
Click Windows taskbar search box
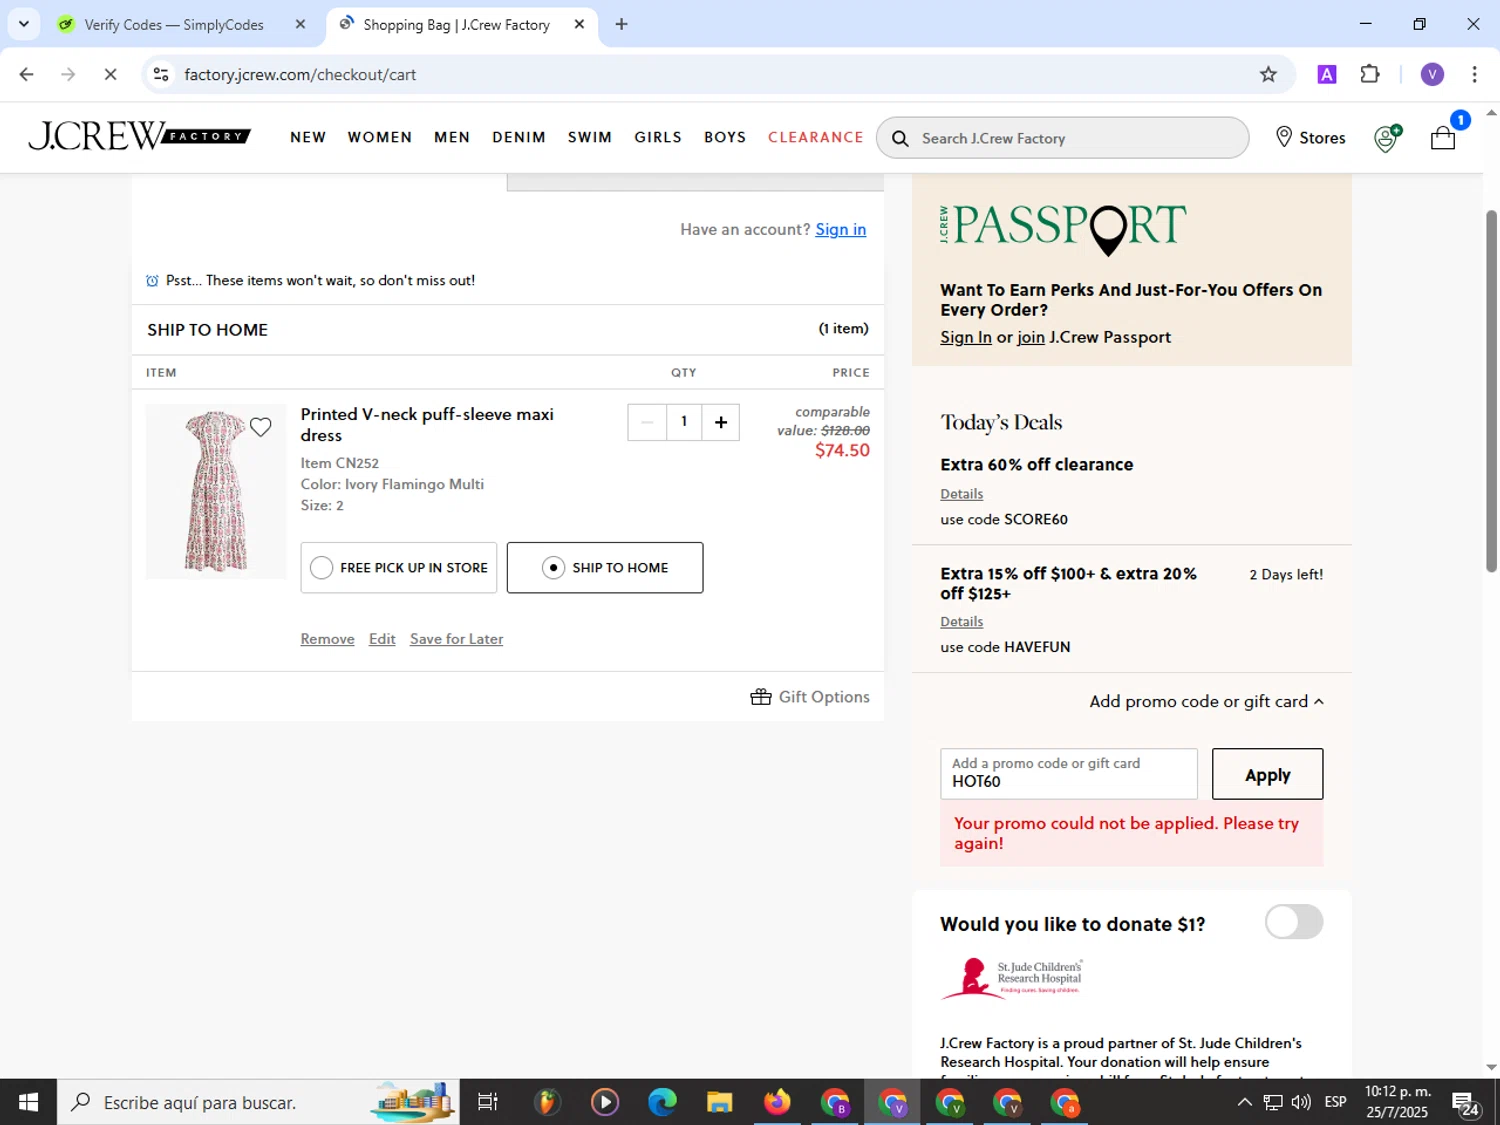tap(258, 1102)
